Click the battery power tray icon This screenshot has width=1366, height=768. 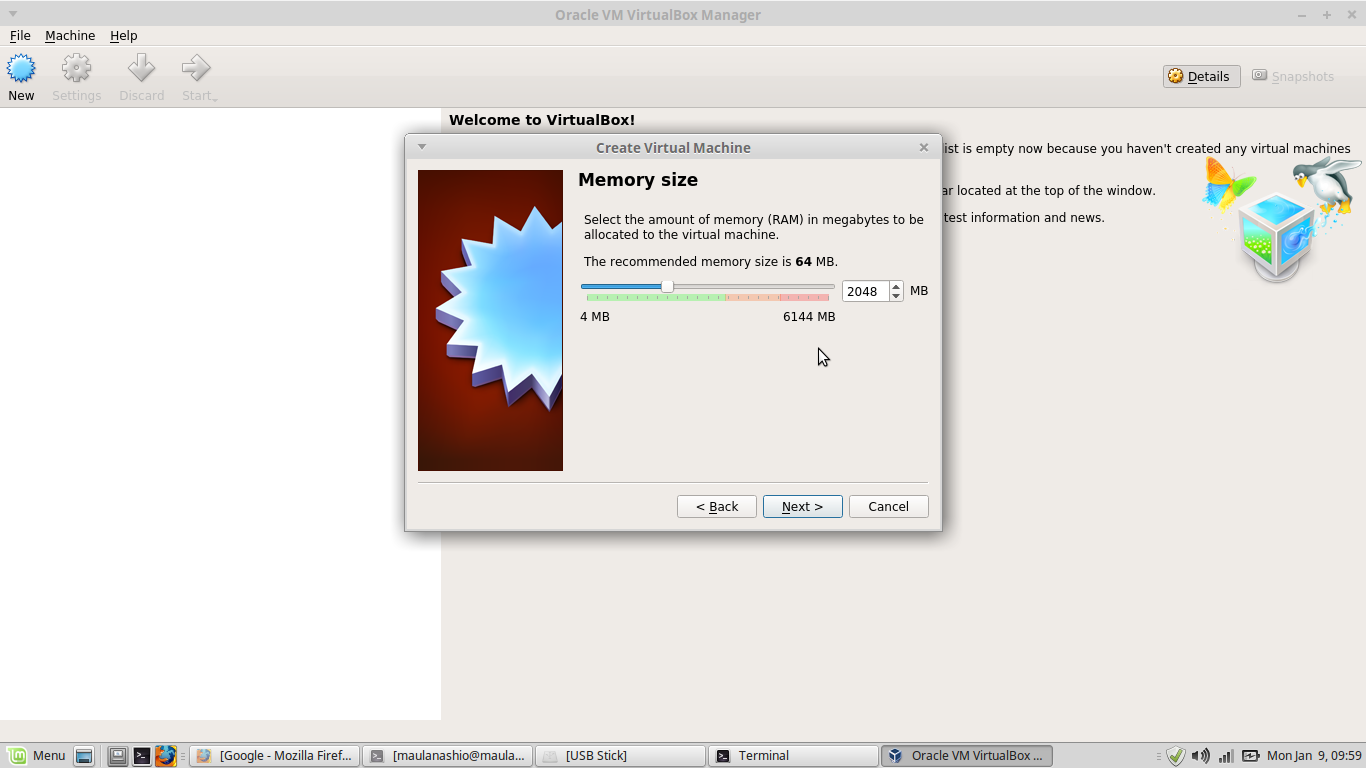1250,756
